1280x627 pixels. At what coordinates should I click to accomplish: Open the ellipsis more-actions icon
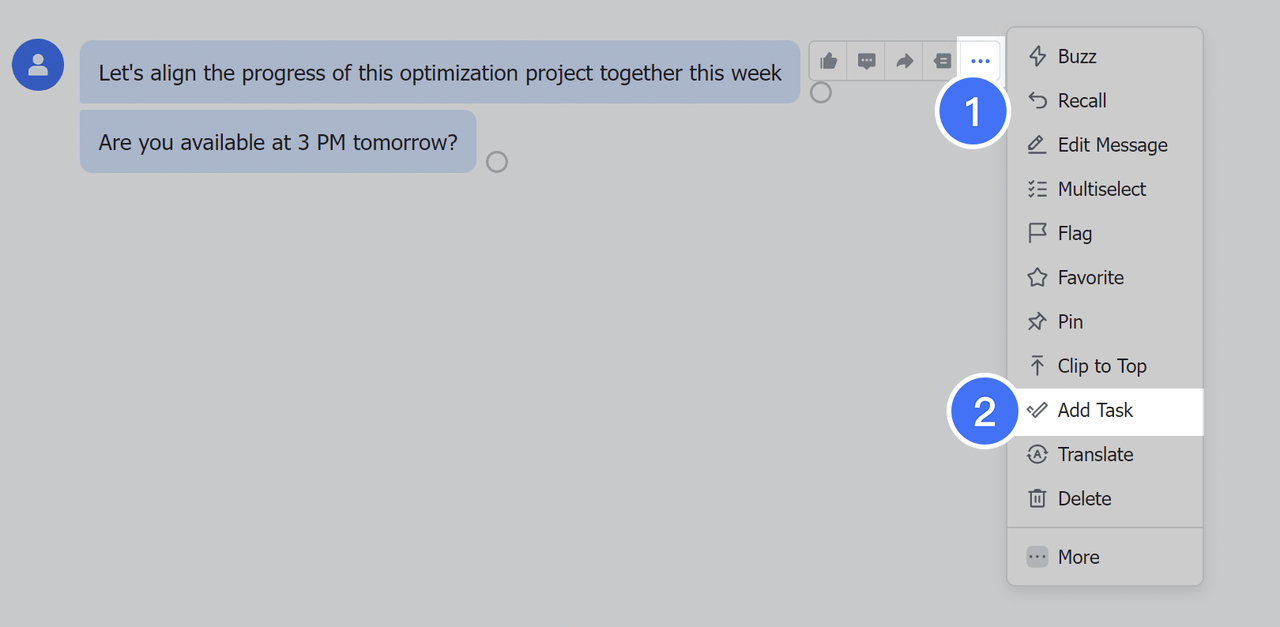[980, 60]
